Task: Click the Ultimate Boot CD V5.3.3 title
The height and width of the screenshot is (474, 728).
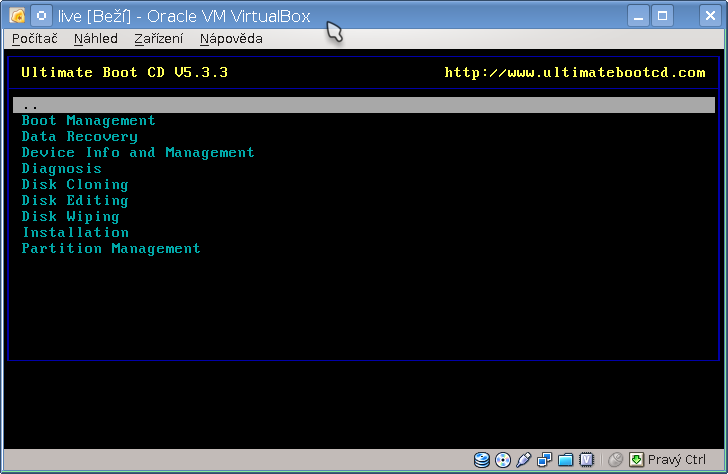Action: pyautogui.click(x=124, y=72)
